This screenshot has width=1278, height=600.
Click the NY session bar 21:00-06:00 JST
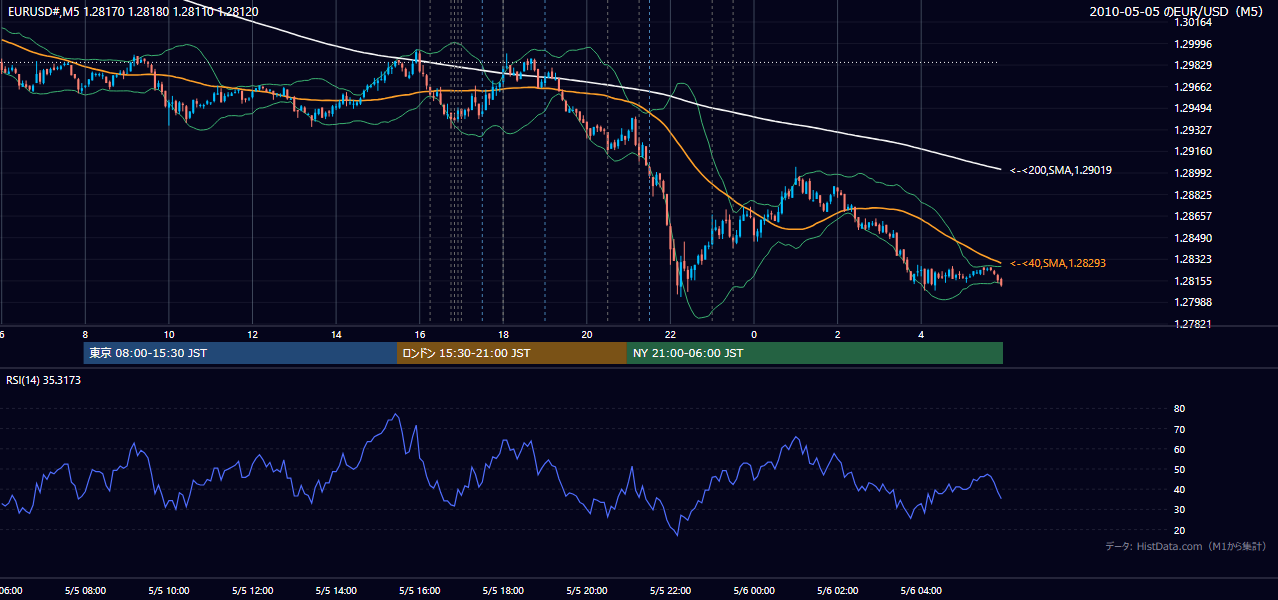click(x=815, y=353)
